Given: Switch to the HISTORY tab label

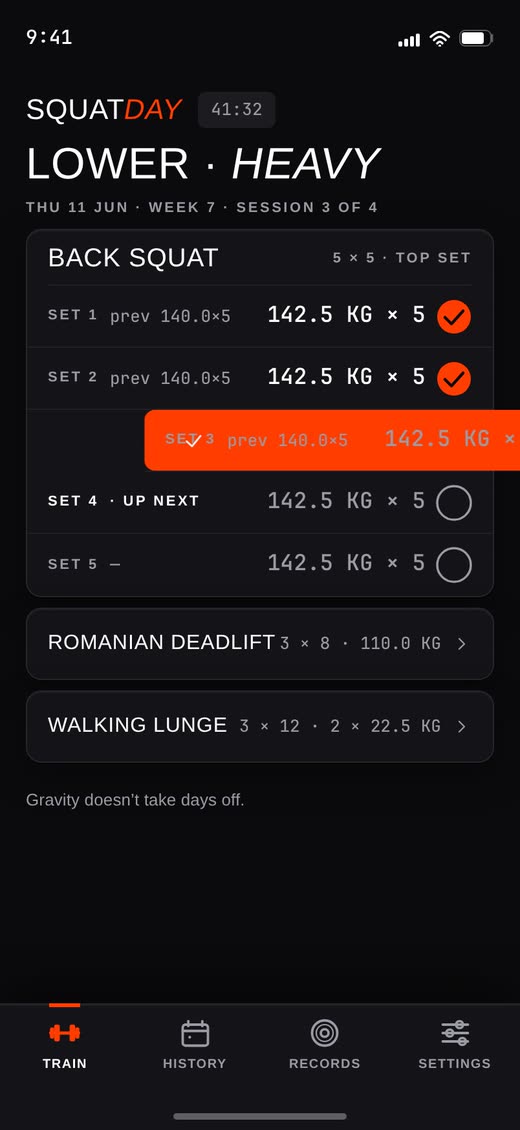Looking at the screenshot, I should (x=194, y=1063).
